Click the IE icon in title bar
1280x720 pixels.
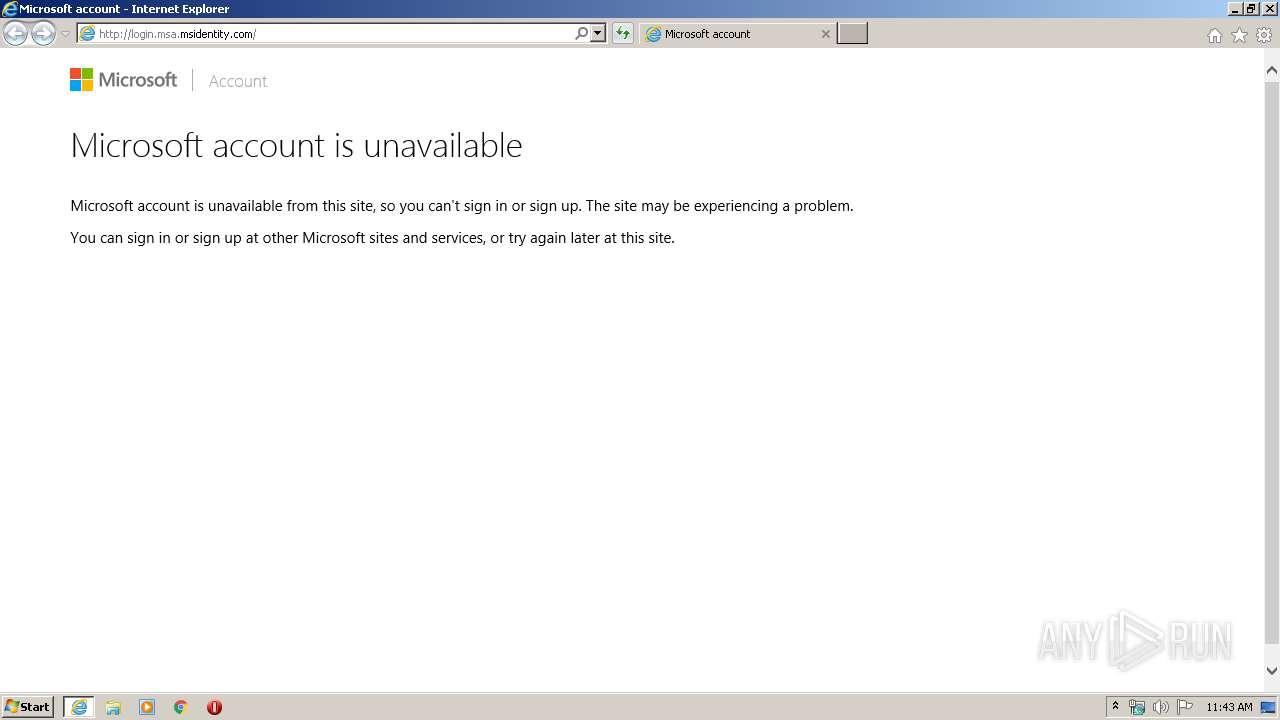tap(10, 9)
